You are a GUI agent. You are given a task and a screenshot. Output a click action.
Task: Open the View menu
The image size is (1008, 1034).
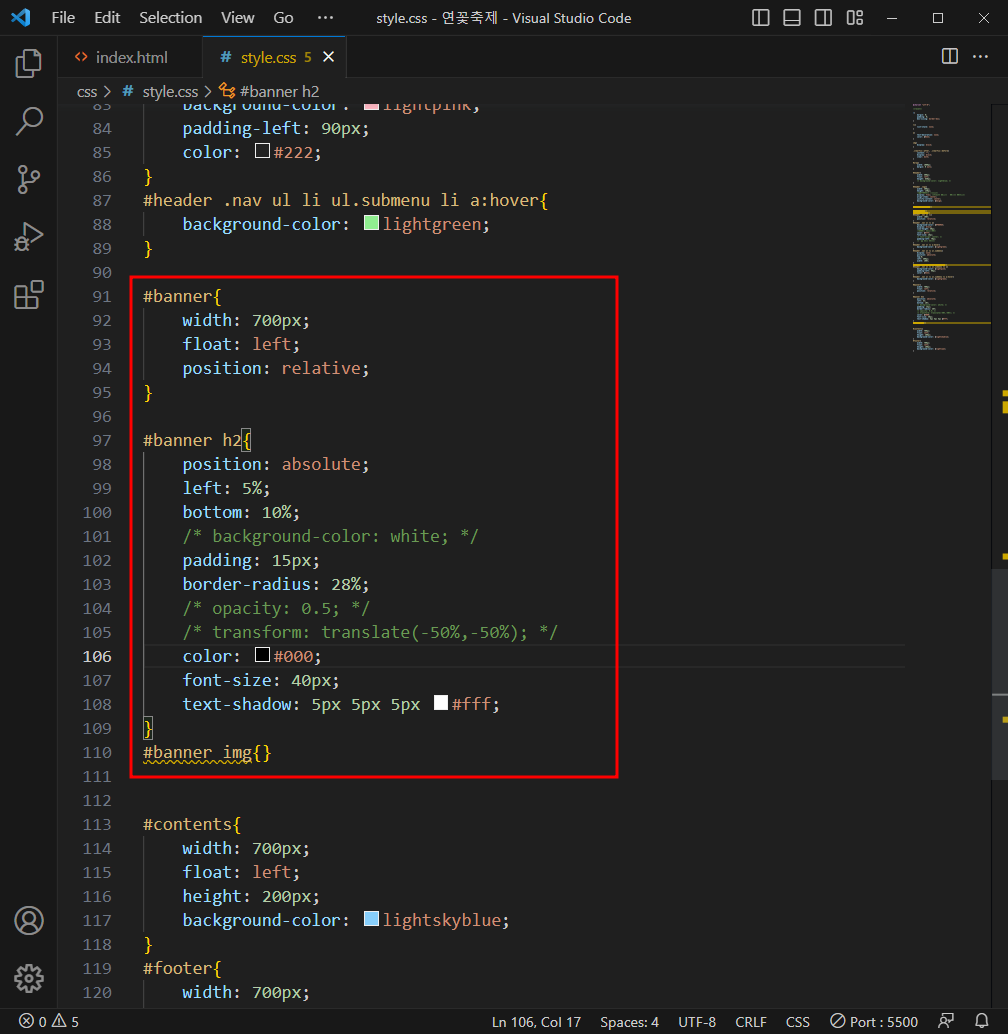coord(237,18)
